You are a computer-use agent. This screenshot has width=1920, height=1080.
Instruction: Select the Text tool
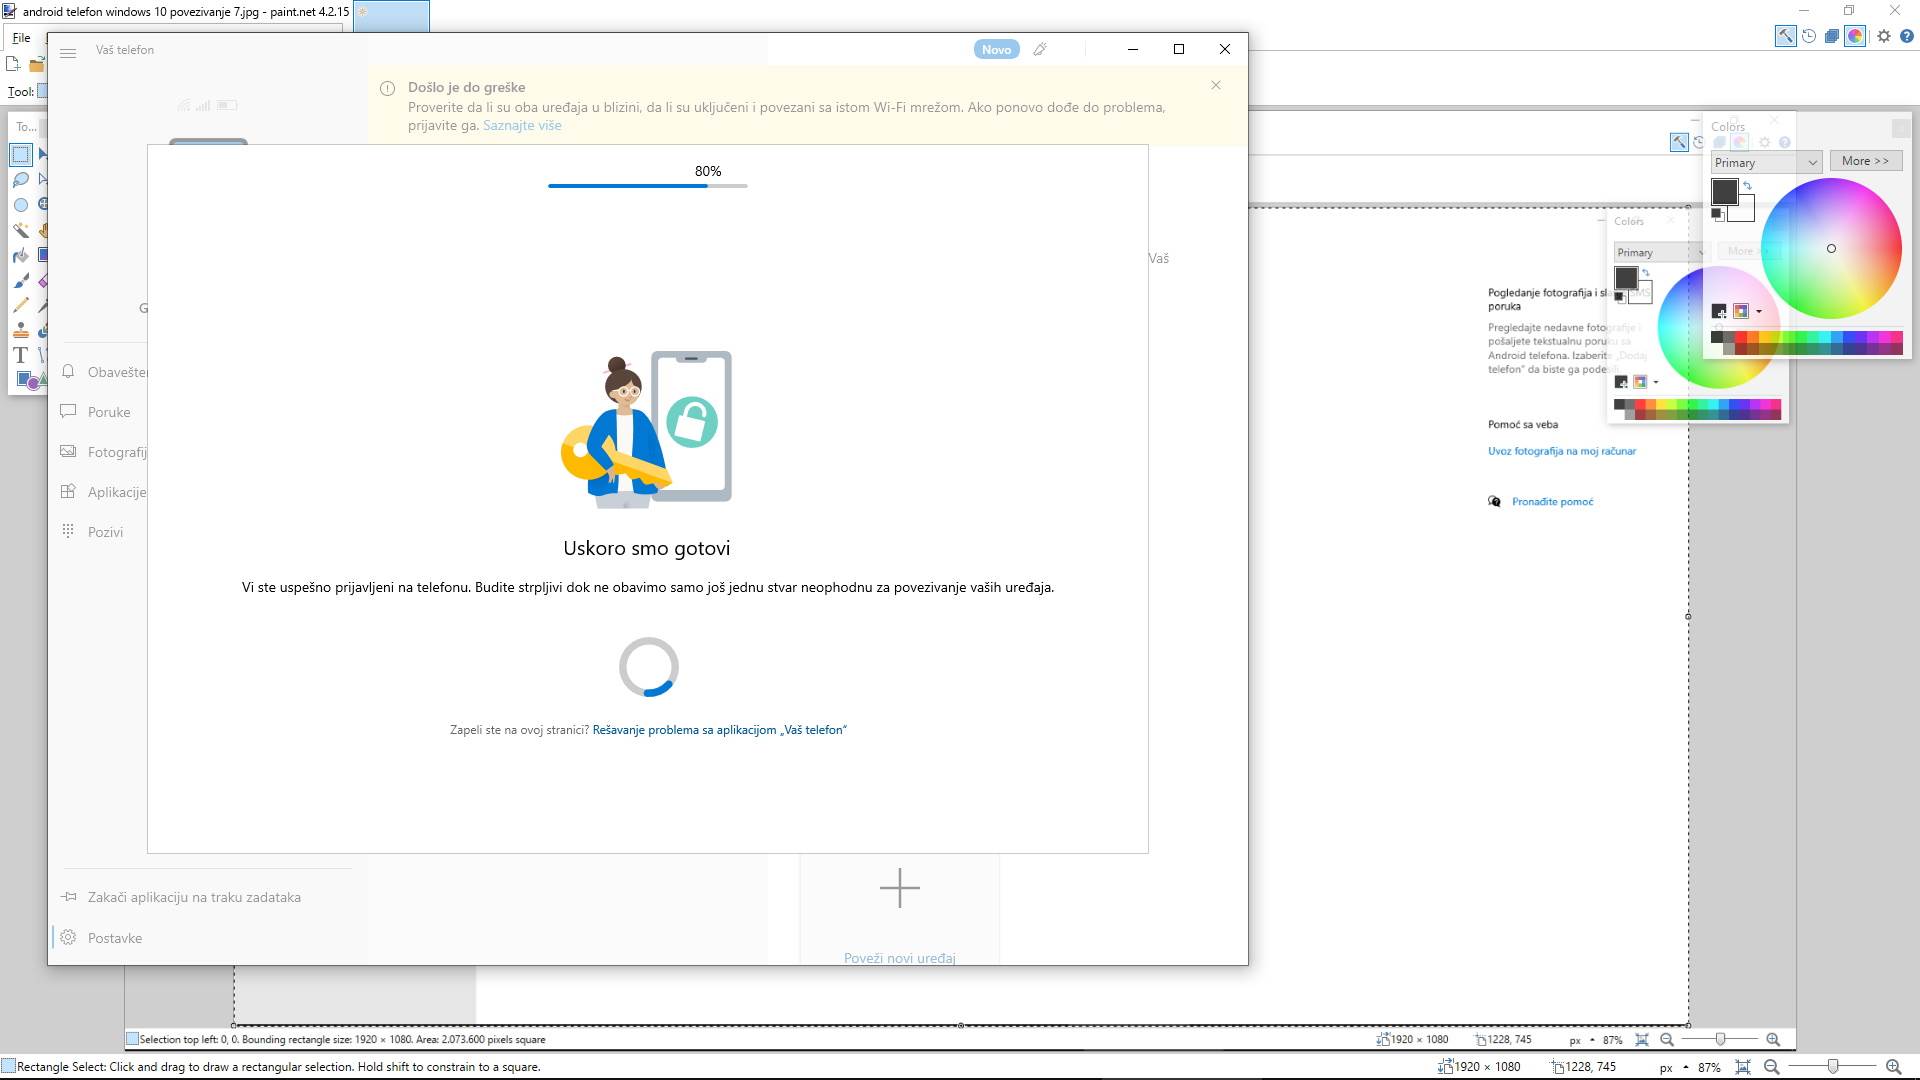19,354
